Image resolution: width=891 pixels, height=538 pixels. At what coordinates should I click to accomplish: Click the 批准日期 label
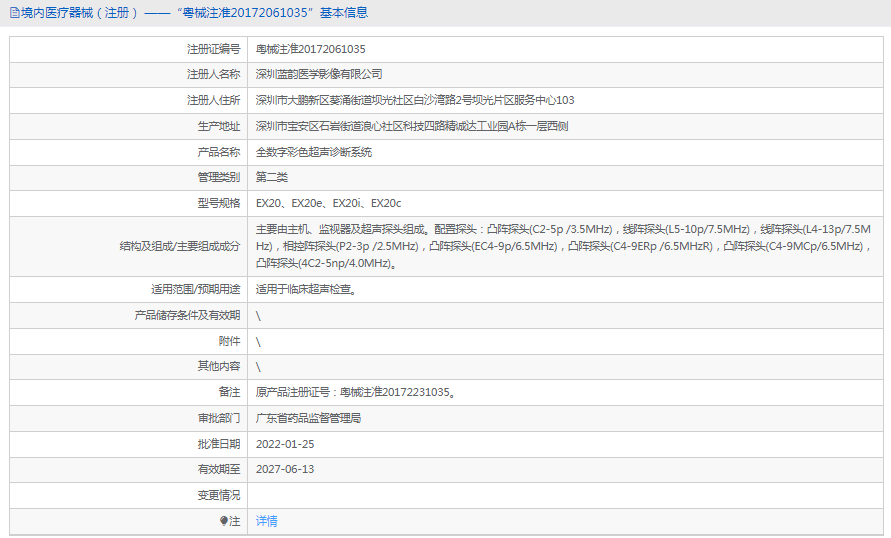pos(219,444)
